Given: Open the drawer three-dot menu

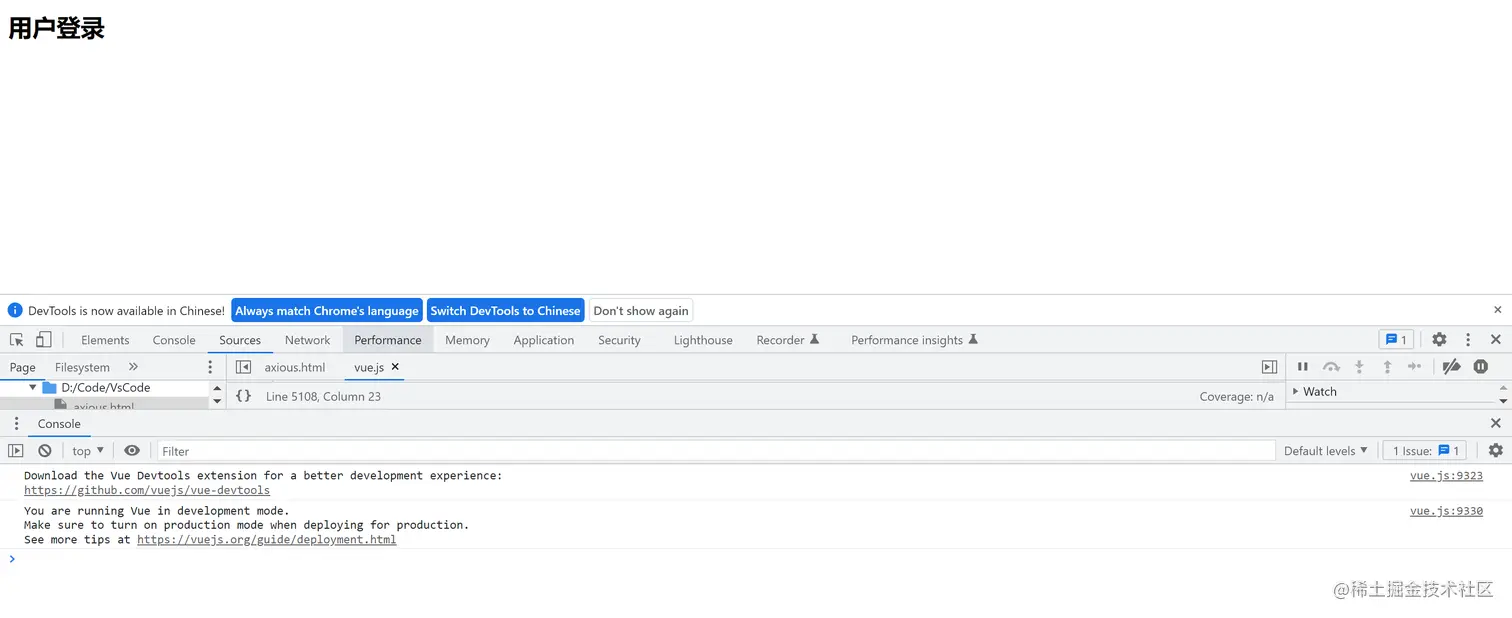Looking at the screenshot, I should pos(16,424).
